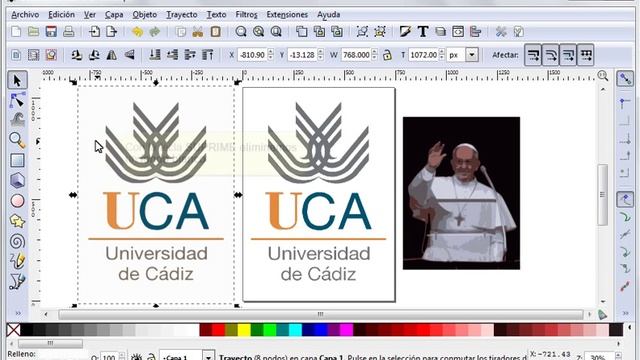
Task: Click the Ungroup objects icon
Action: (x=380, y=32)
